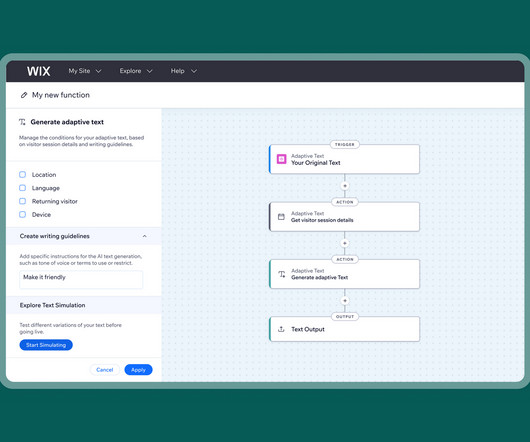Collapse the Create writing guidelines section

click(145, 236)
